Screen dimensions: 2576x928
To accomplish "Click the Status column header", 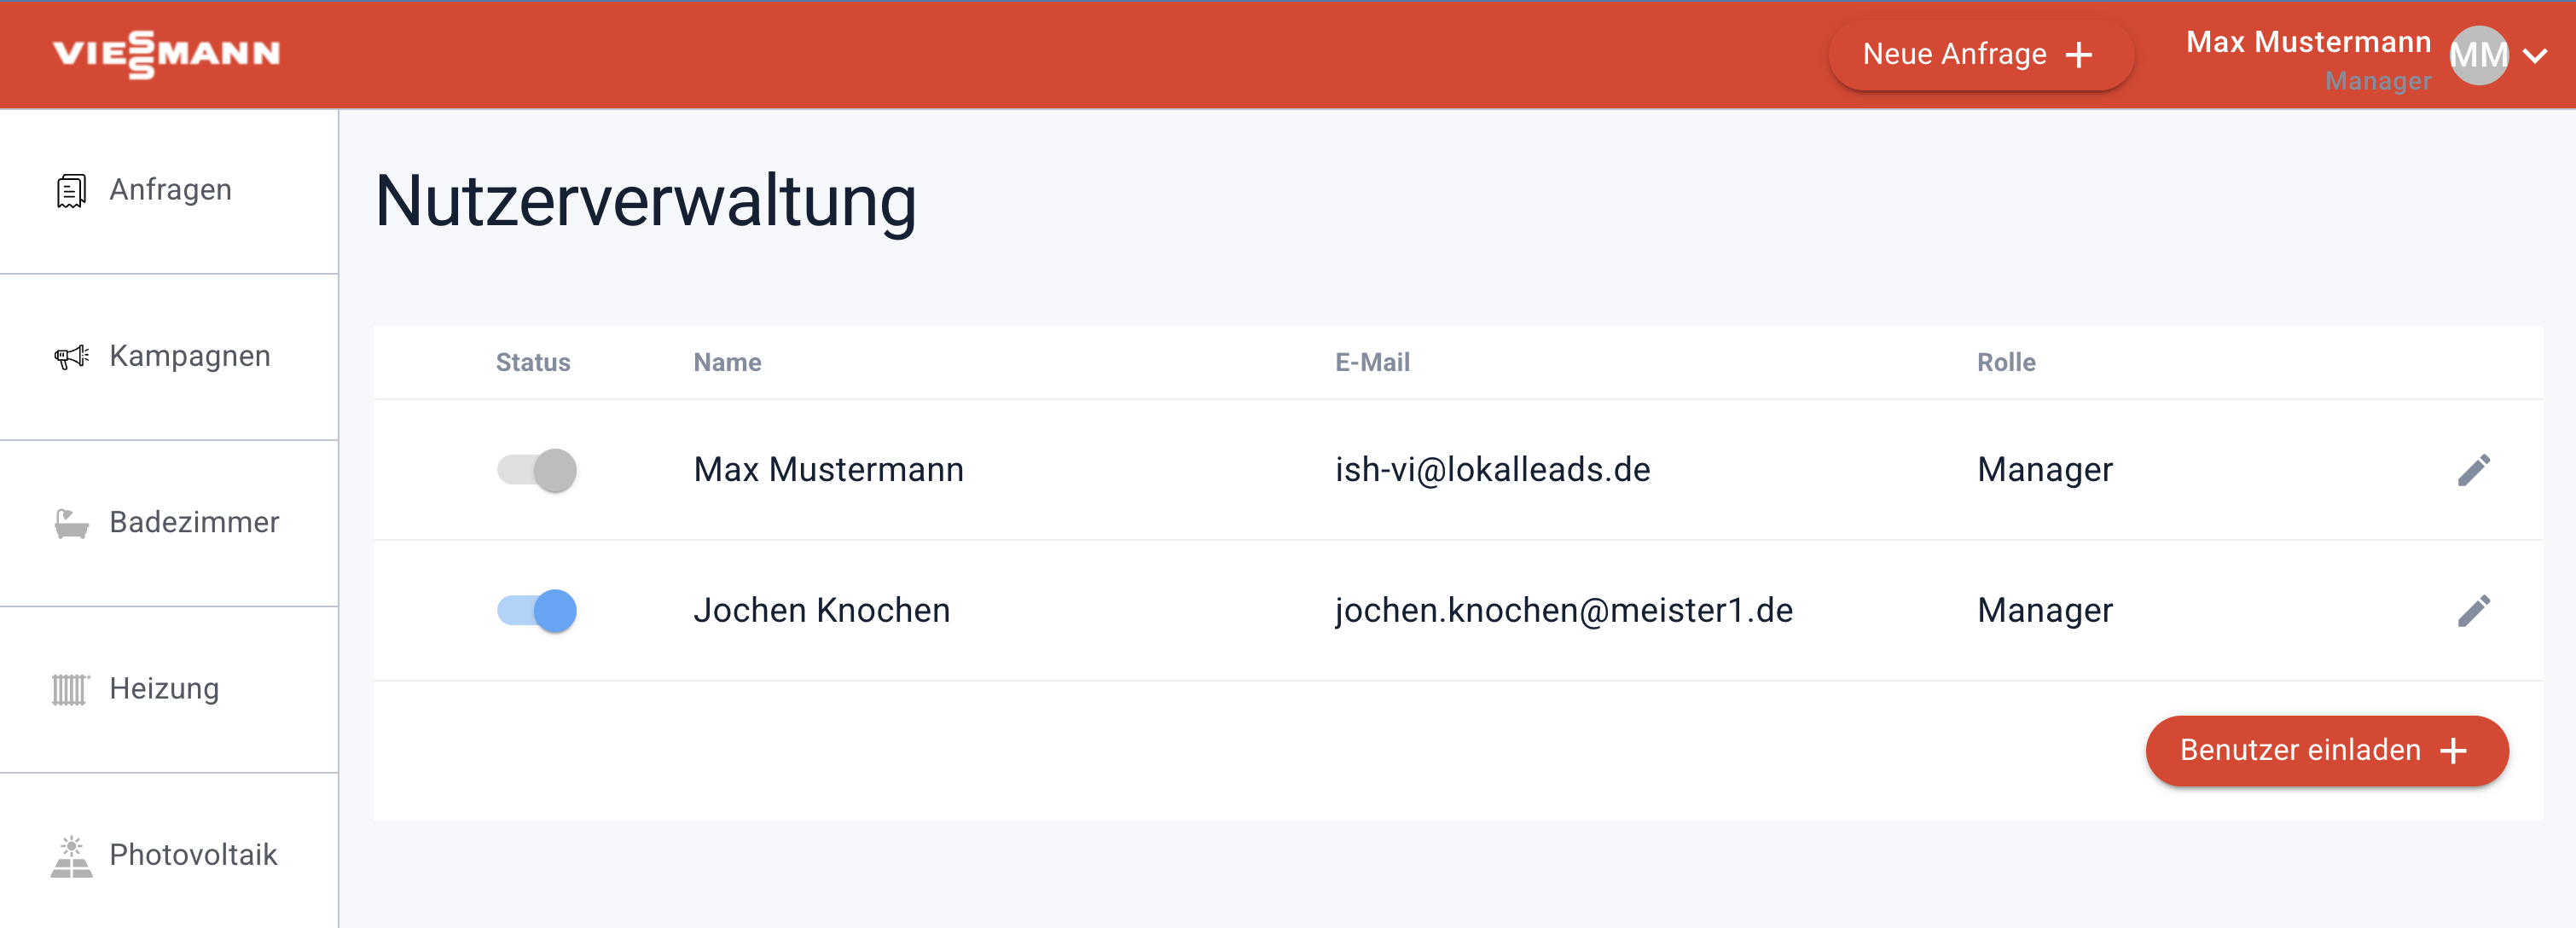I will 533,362.
